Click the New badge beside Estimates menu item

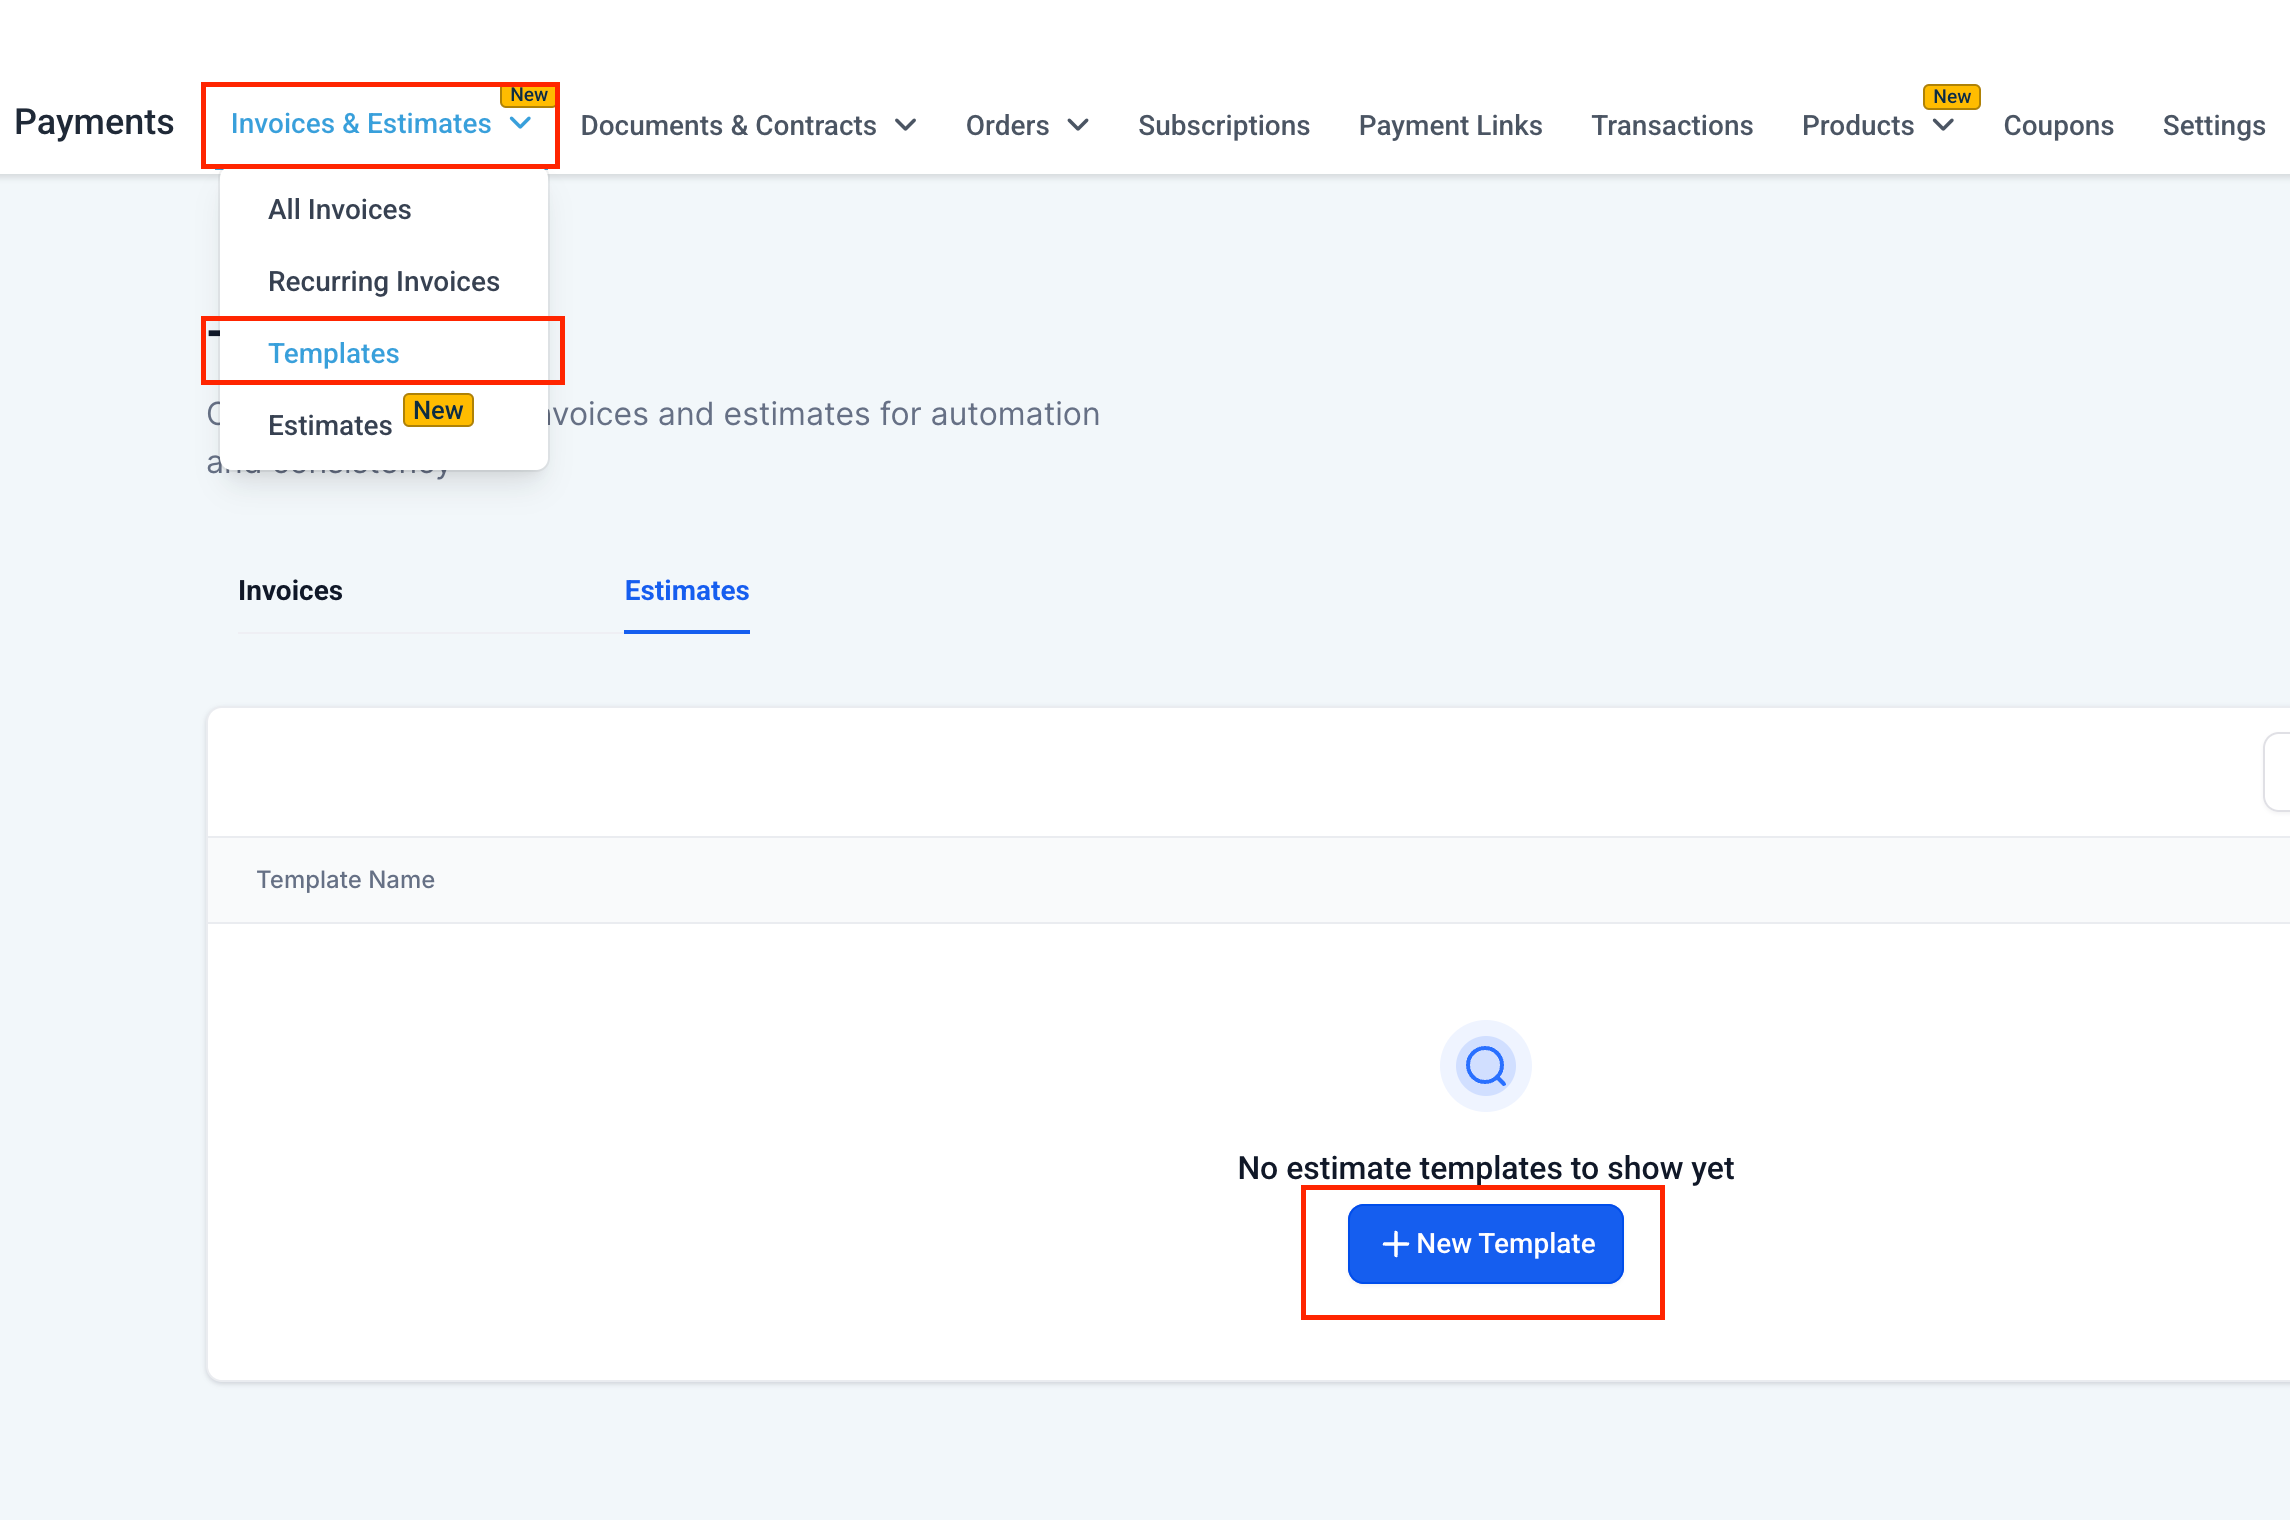pyautogui.click(x=438, y=411)
